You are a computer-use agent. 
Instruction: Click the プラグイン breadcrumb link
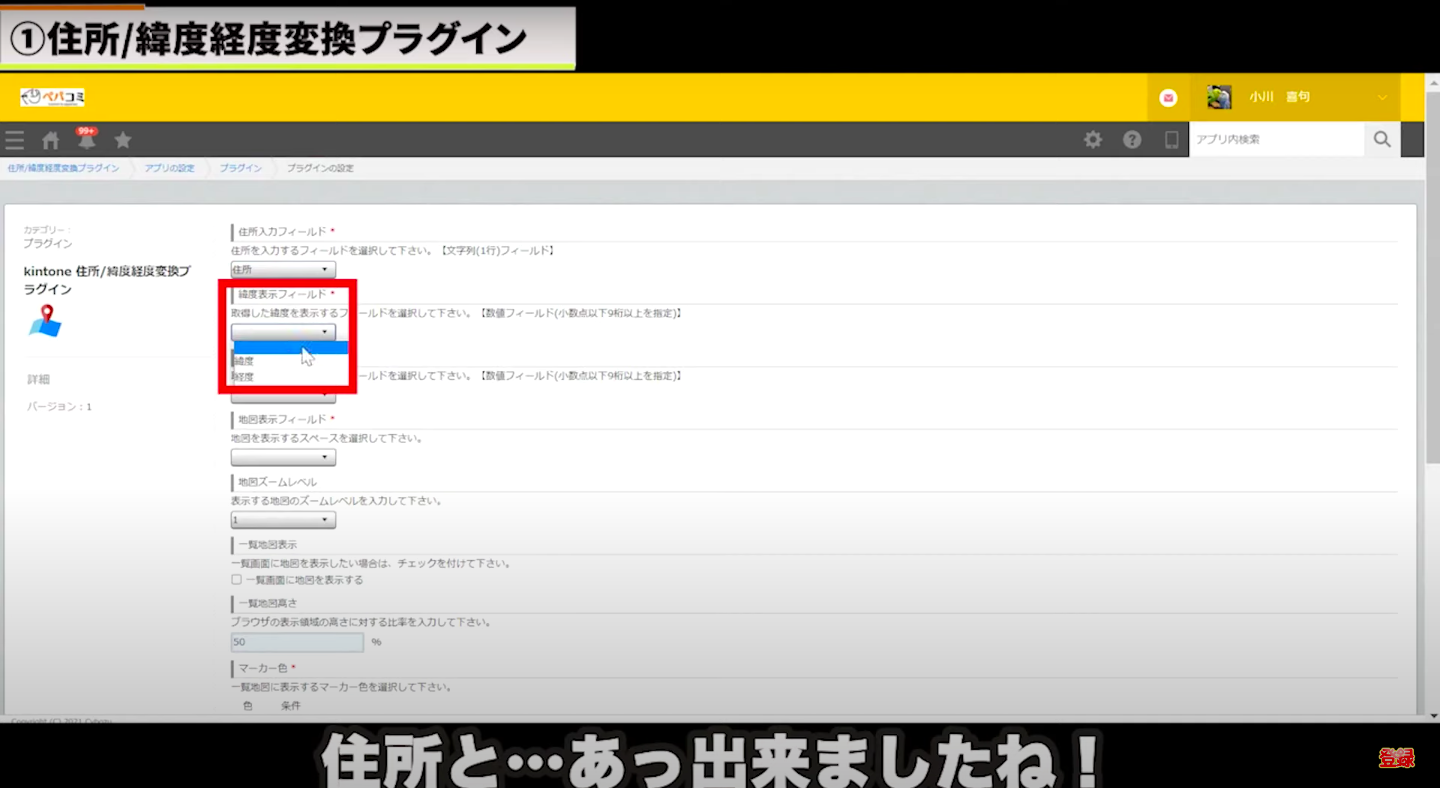[x=240, y=168]
